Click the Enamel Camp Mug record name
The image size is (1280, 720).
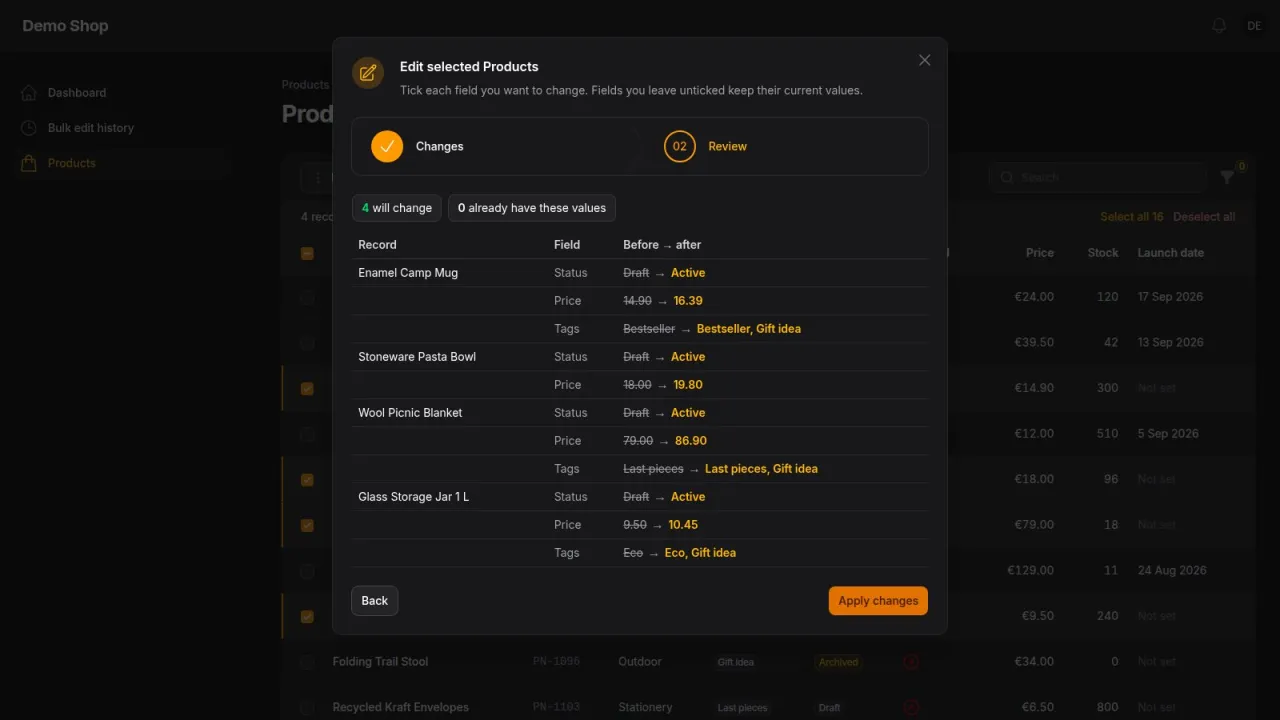(408, 273)
